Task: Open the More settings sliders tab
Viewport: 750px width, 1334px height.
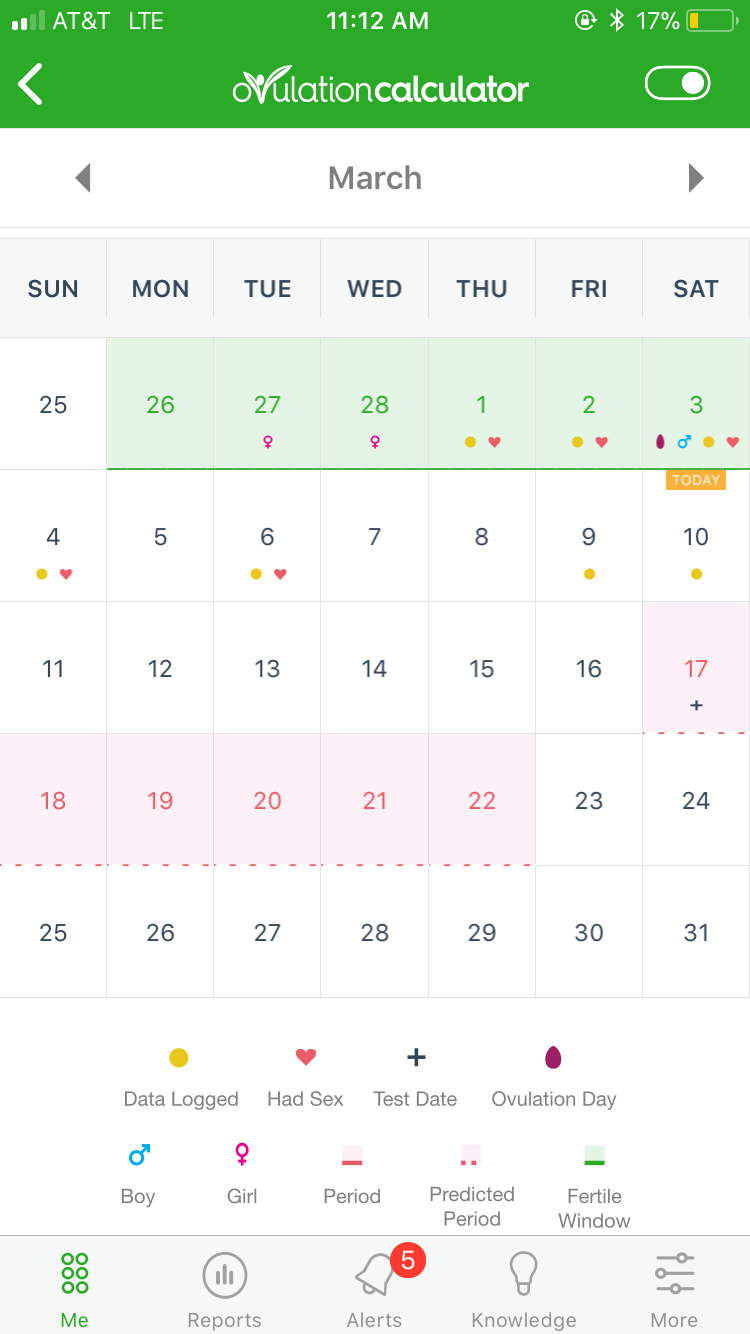Action: pos(675,1290)
